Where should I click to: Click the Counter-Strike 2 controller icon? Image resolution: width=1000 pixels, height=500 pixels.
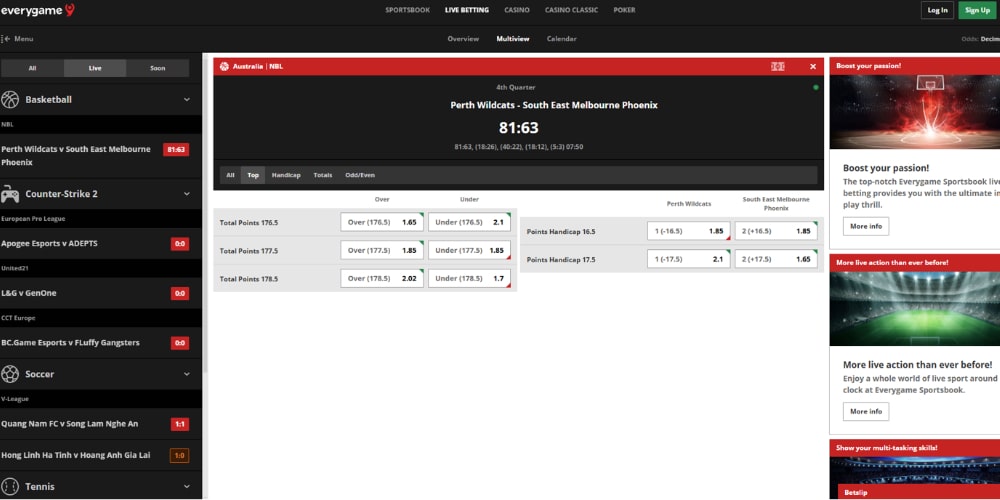(x=10, y=194)
